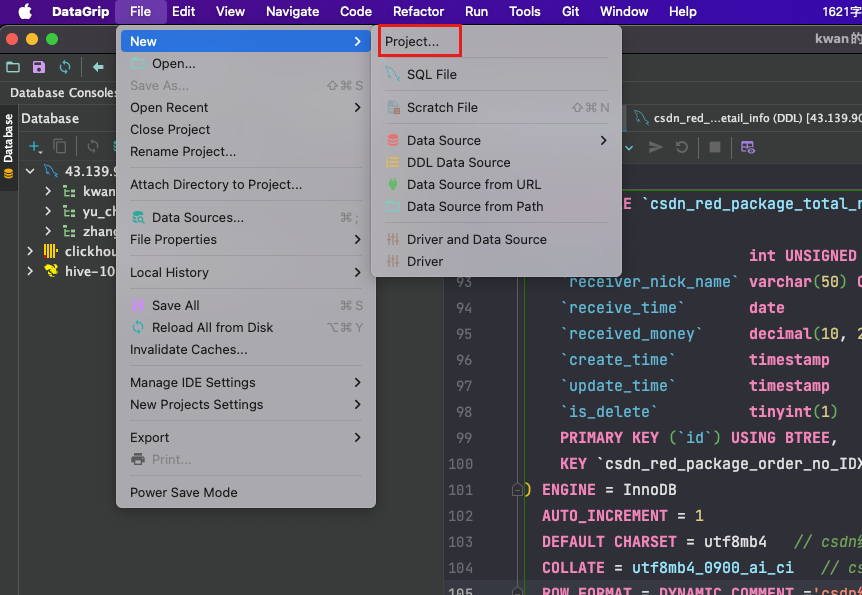
Task: Click the InnoDB engine value in code
Action: pos(649,489)
